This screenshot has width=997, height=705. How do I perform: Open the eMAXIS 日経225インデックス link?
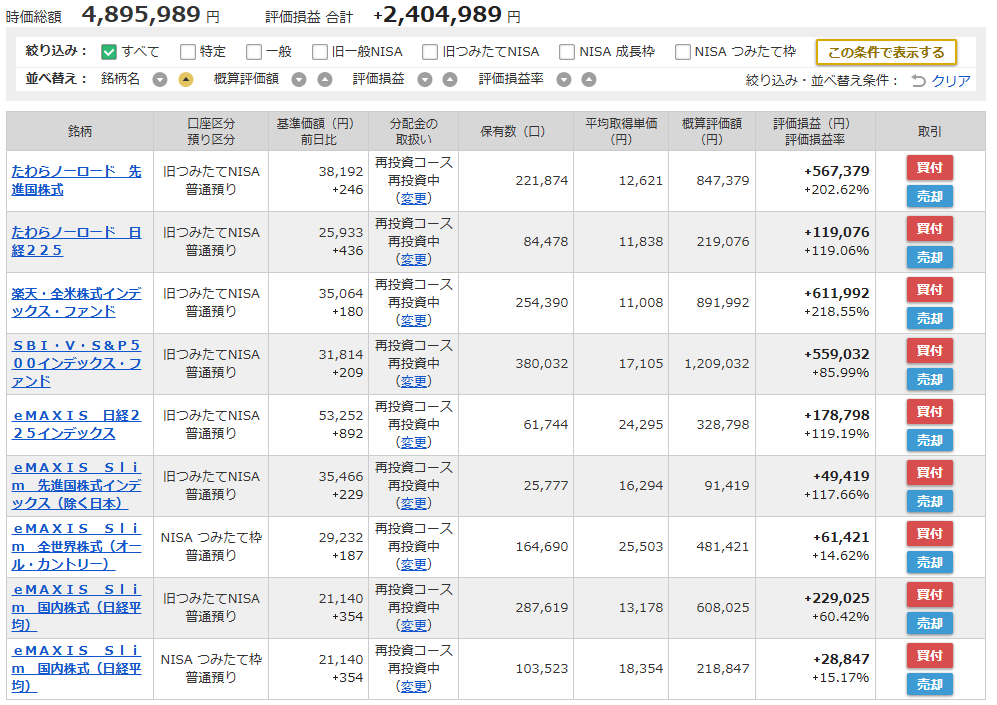pyautogui.click(x=76, y=425)
